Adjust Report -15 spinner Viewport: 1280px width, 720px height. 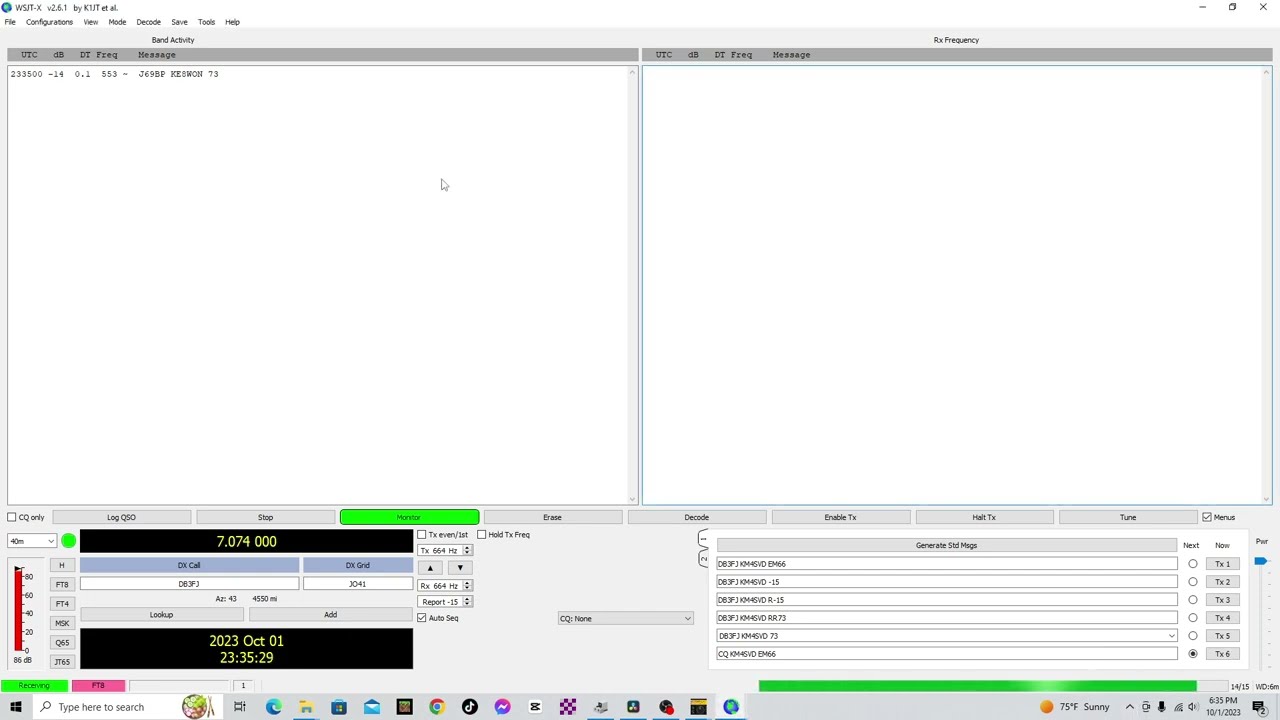[445, 602]
